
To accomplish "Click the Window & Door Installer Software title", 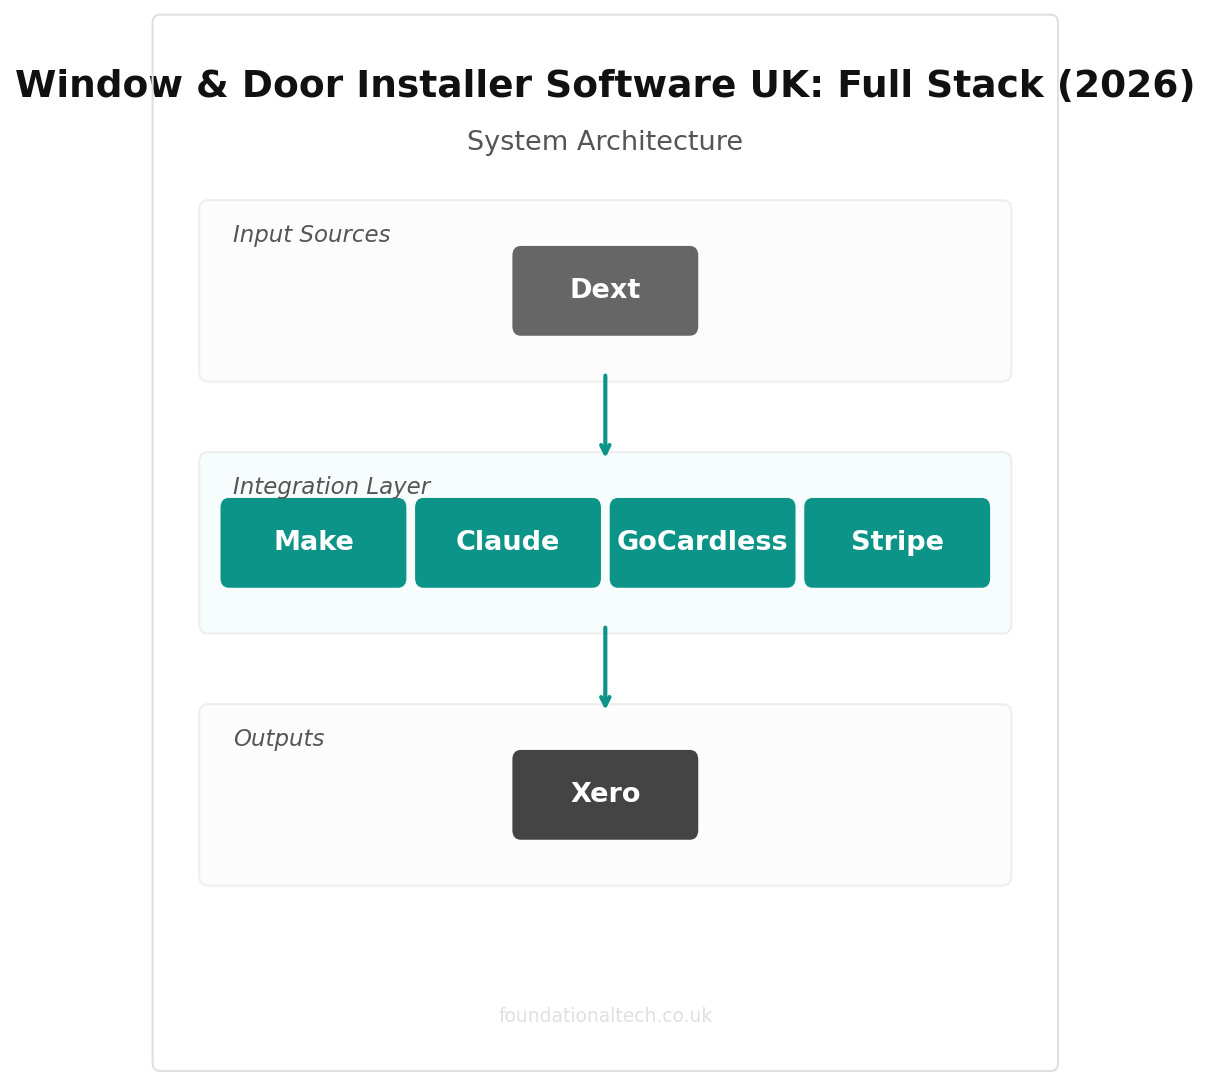I will click(x=605, y=86).
